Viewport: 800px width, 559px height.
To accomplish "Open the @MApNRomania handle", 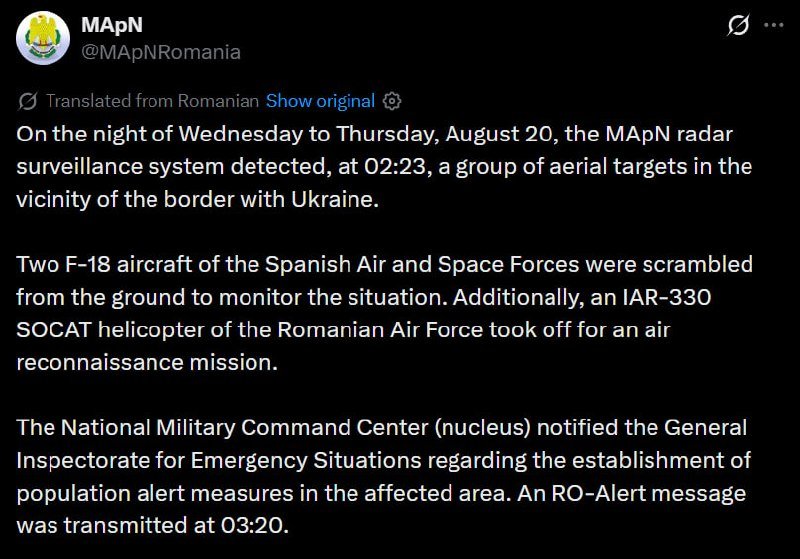I will tap(161, 52).
